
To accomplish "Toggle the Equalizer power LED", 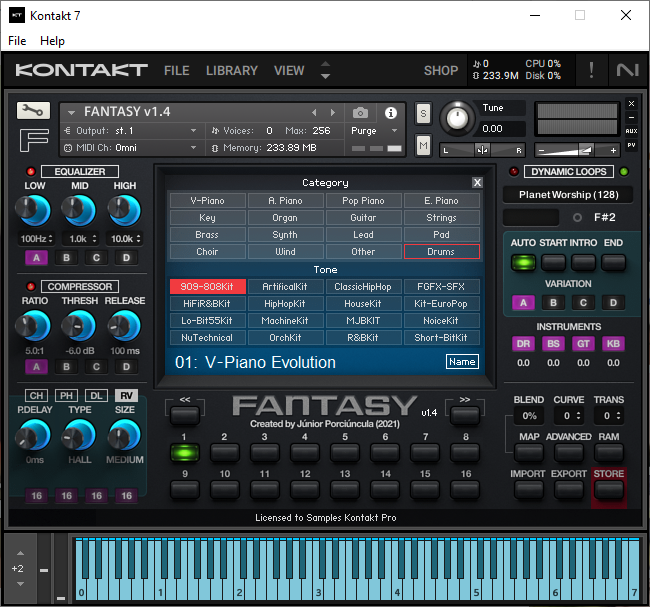I will click(31, 171).
